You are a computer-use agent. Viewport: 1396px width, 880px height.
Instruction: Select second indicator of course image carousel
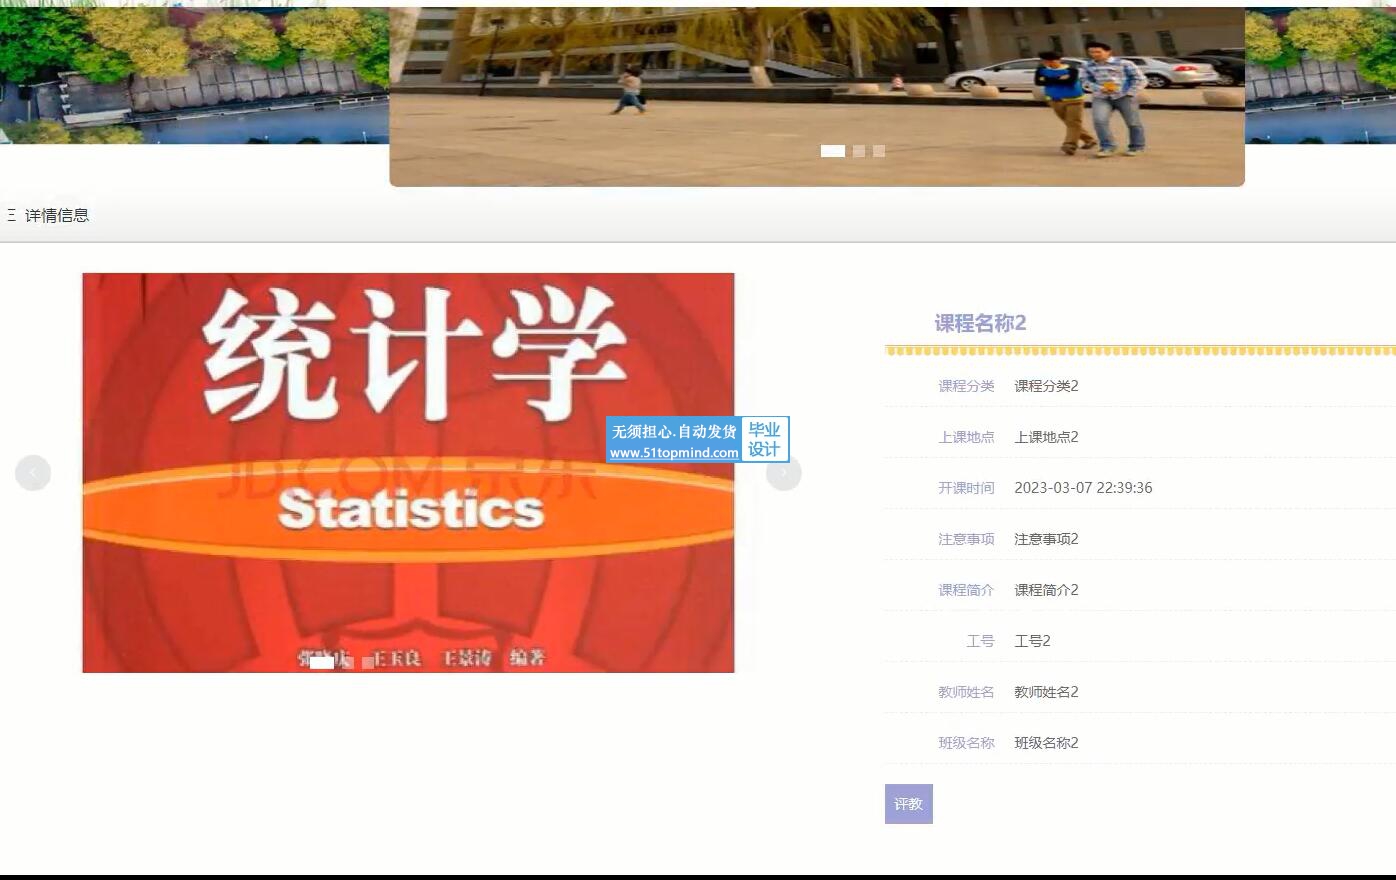(x=348, y=662)
